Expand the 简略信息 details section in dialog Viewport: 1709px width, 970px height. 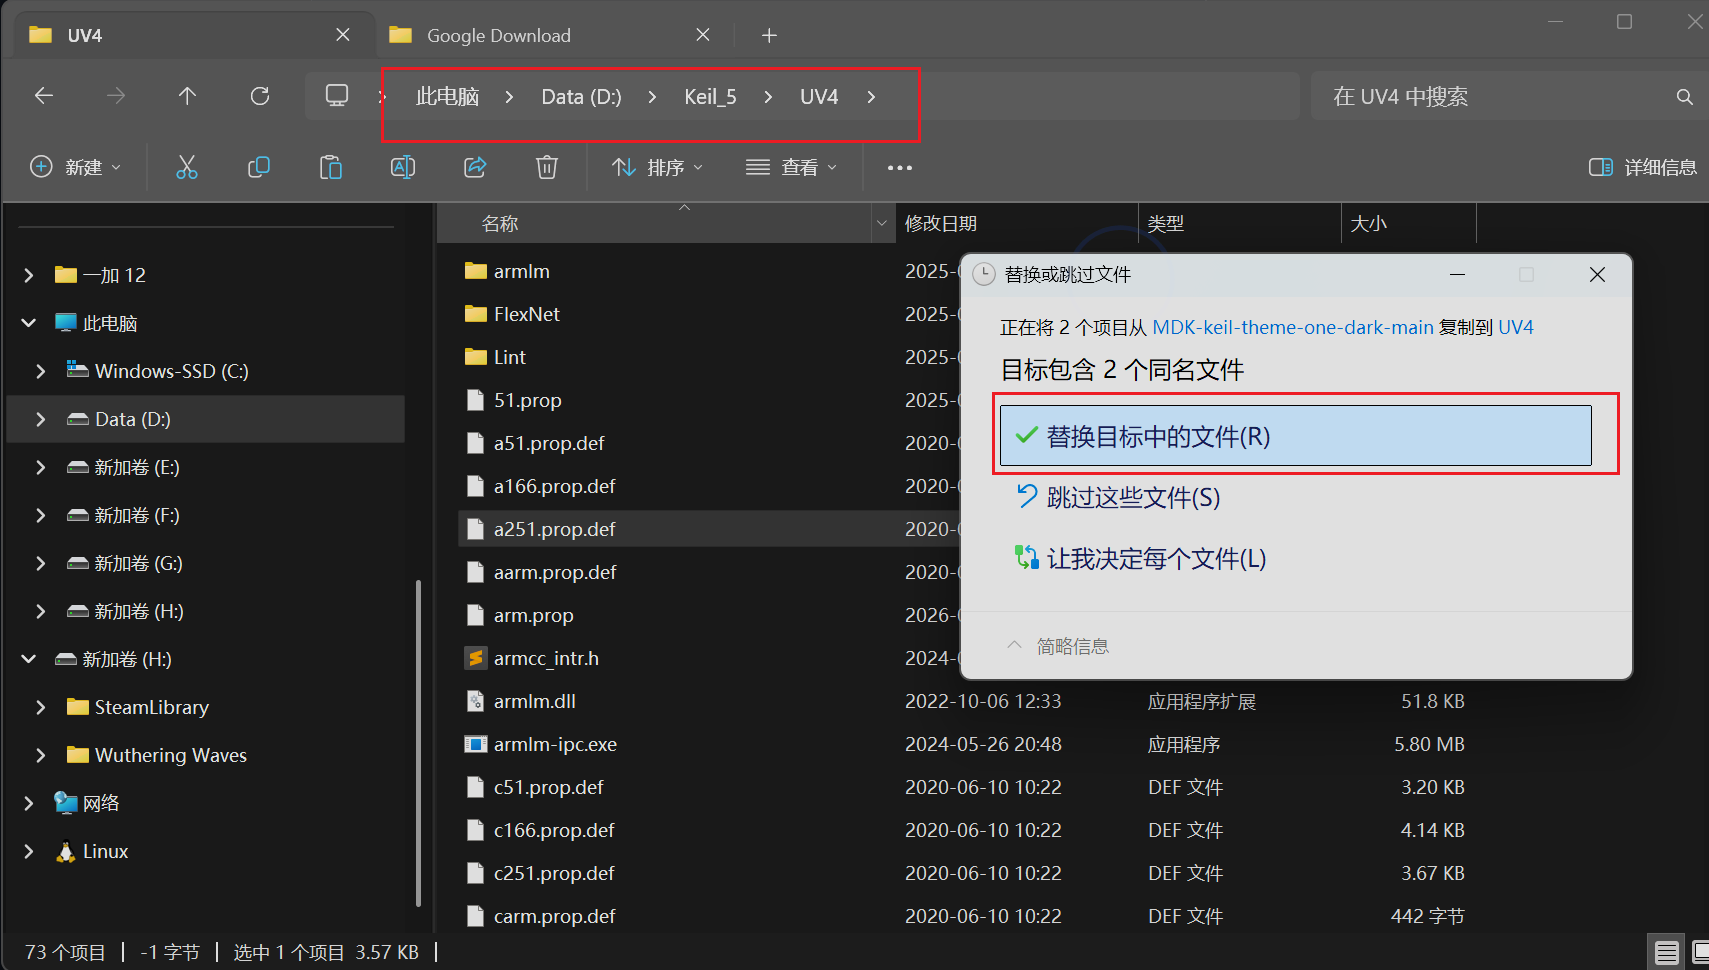click(1057, 646)
